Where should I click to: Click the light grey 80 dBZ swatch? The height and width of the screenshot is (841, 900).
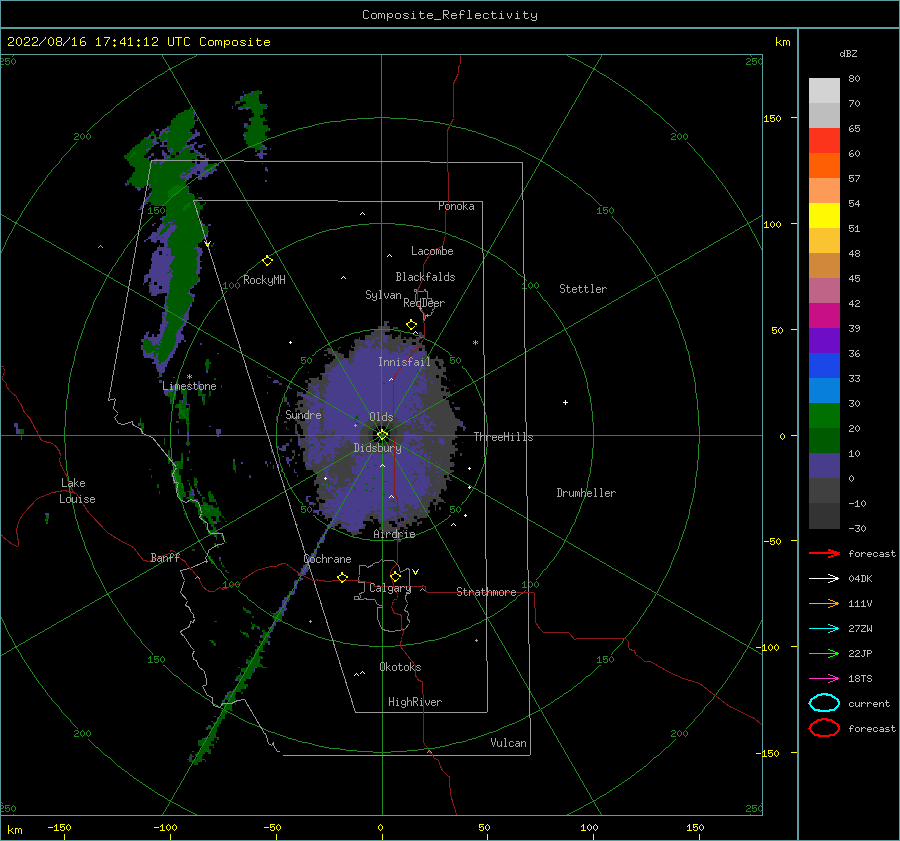tap(824, 91)
